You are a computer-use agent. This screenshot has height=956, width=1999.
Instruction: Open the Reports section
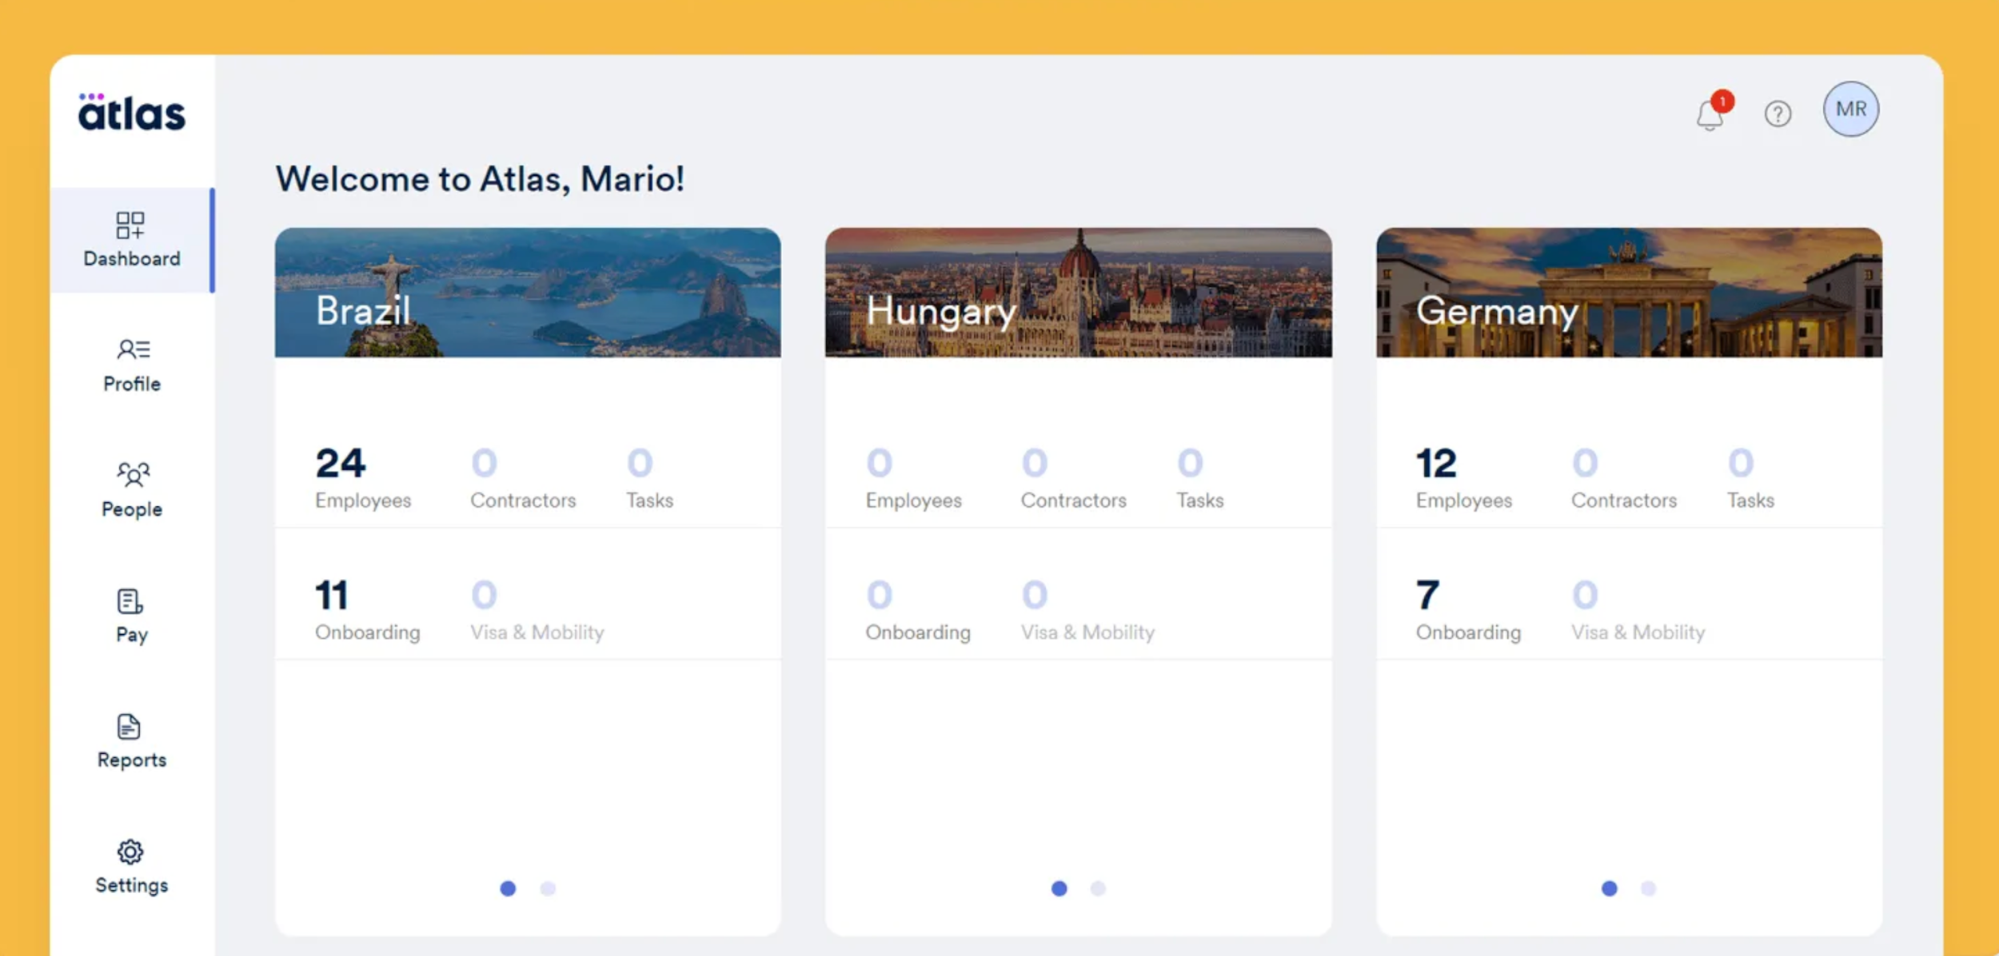tap(131, 740)
